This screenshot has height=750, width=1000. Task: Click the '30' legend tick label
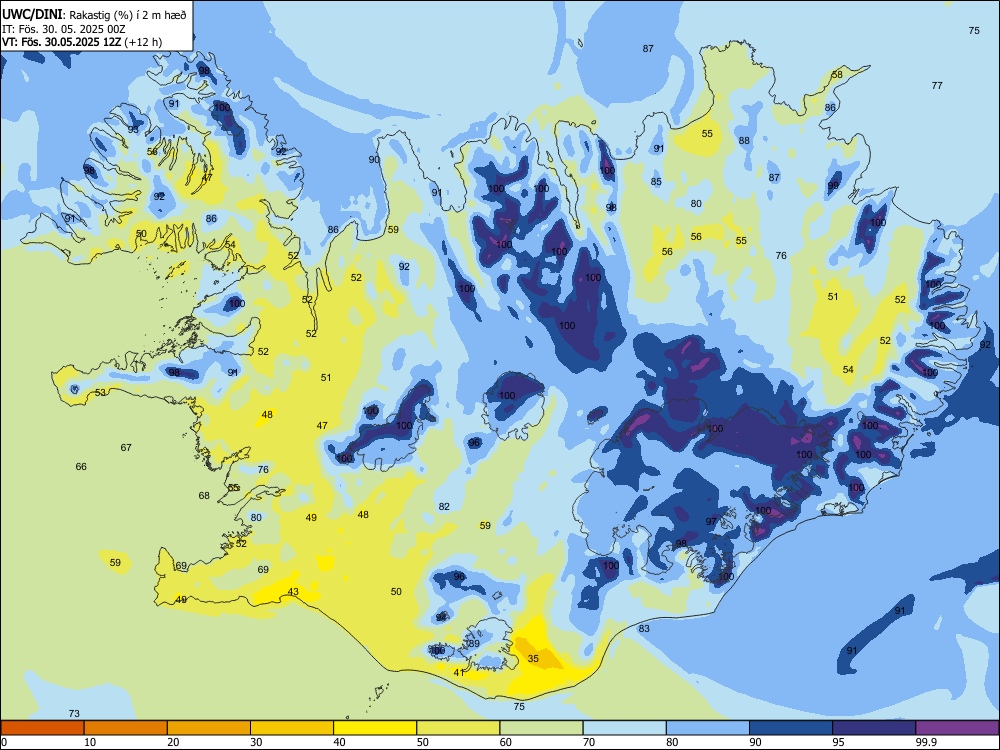pyautogui.click(x=256, y=742)
